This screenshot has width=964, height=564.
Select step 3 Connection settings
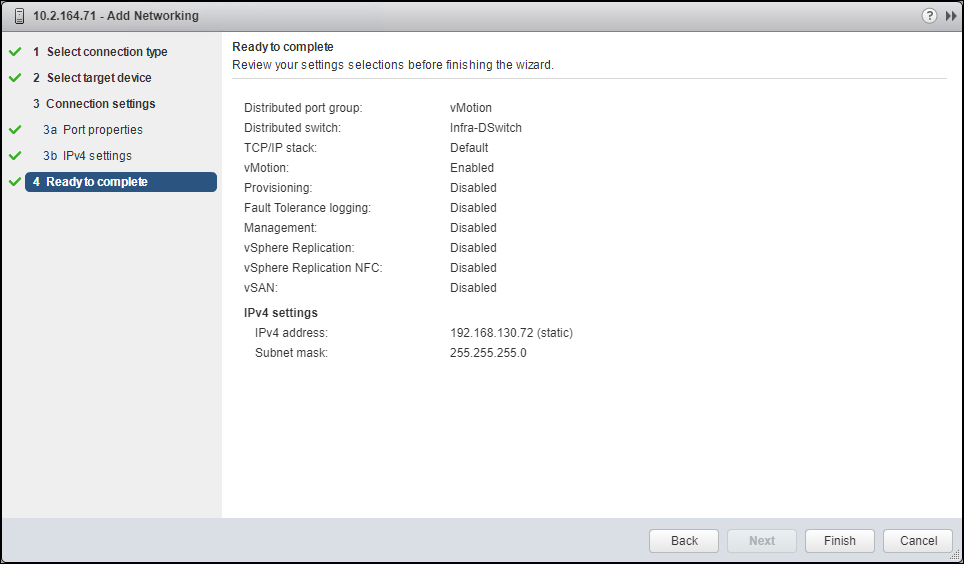point(100,104)
